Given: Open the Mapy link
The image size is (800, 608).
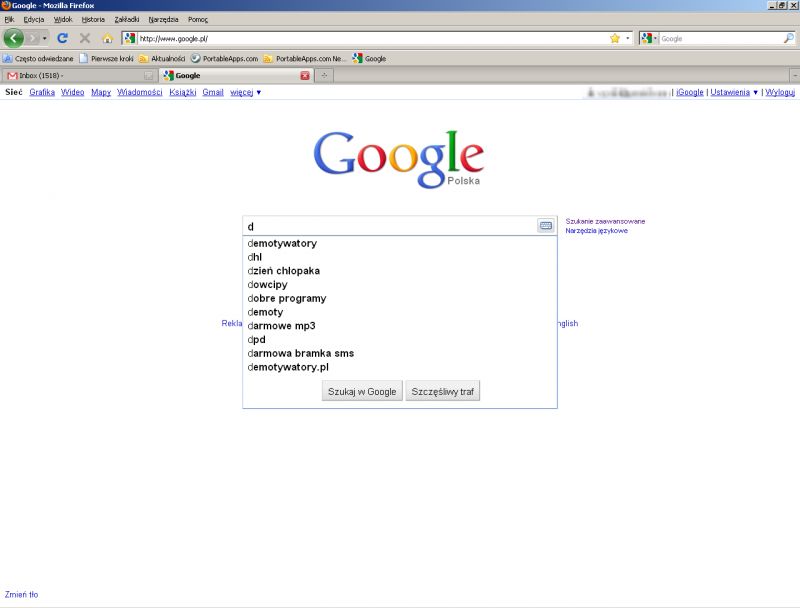Looking at the screenshot, I should (x=101, y=92).
